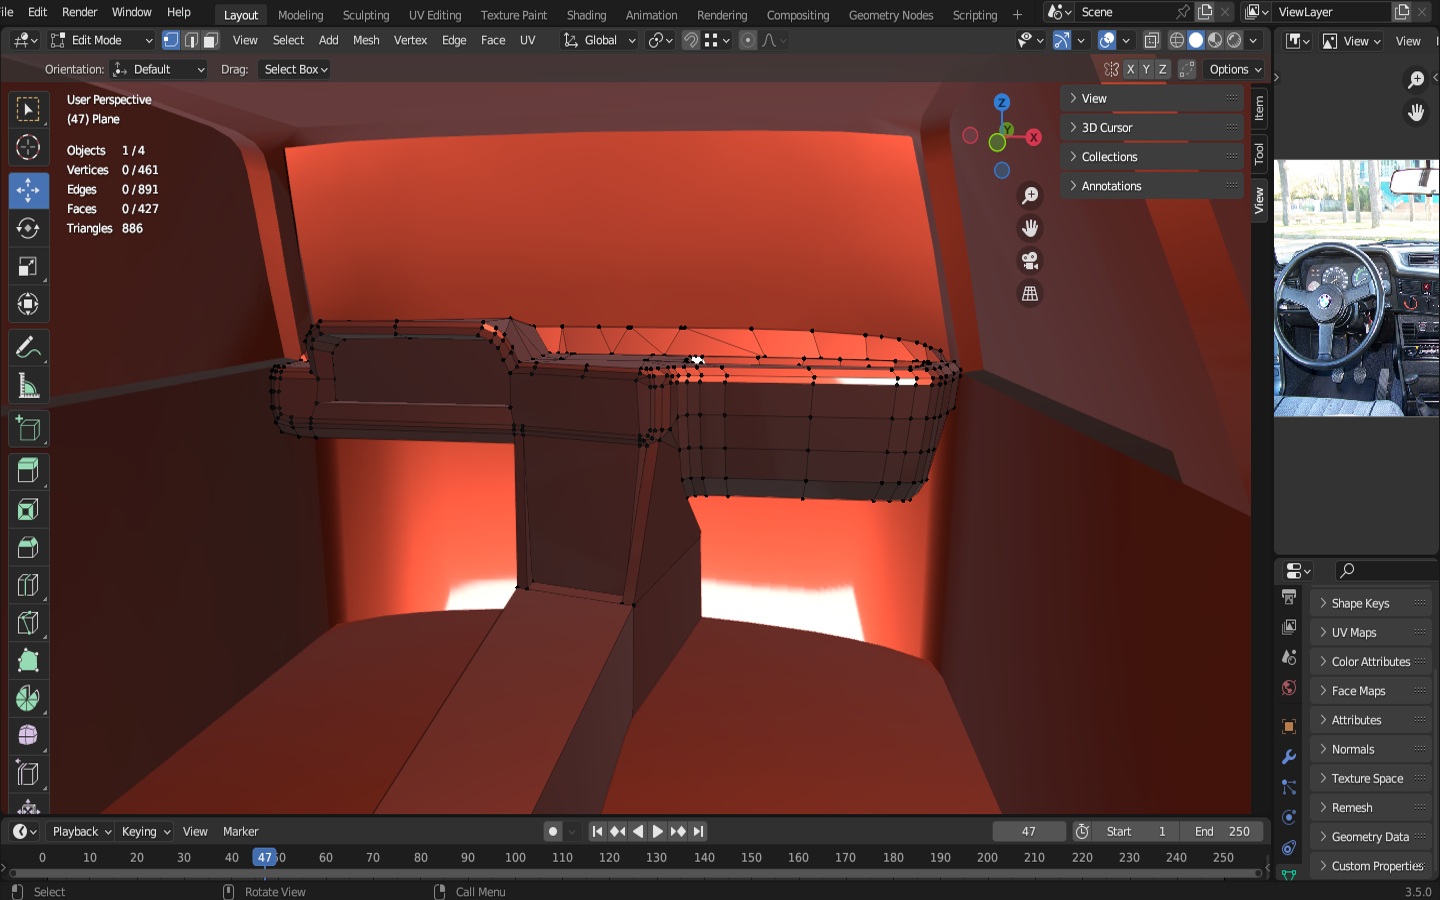Expand the UV Maps panel

[x=1371, y=632]
